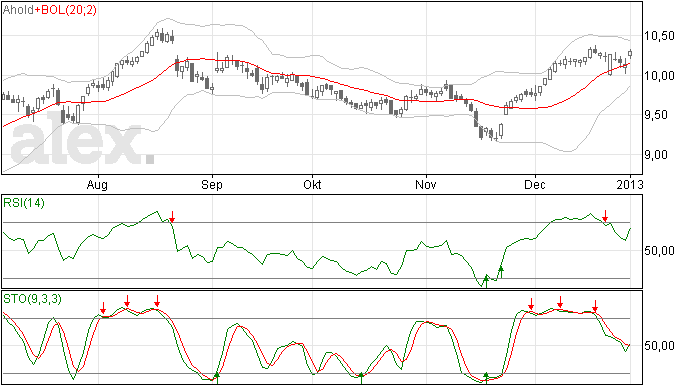Click the 50,00 value on RSI axis
Screen dimensions: 690x387
(659, 251)
